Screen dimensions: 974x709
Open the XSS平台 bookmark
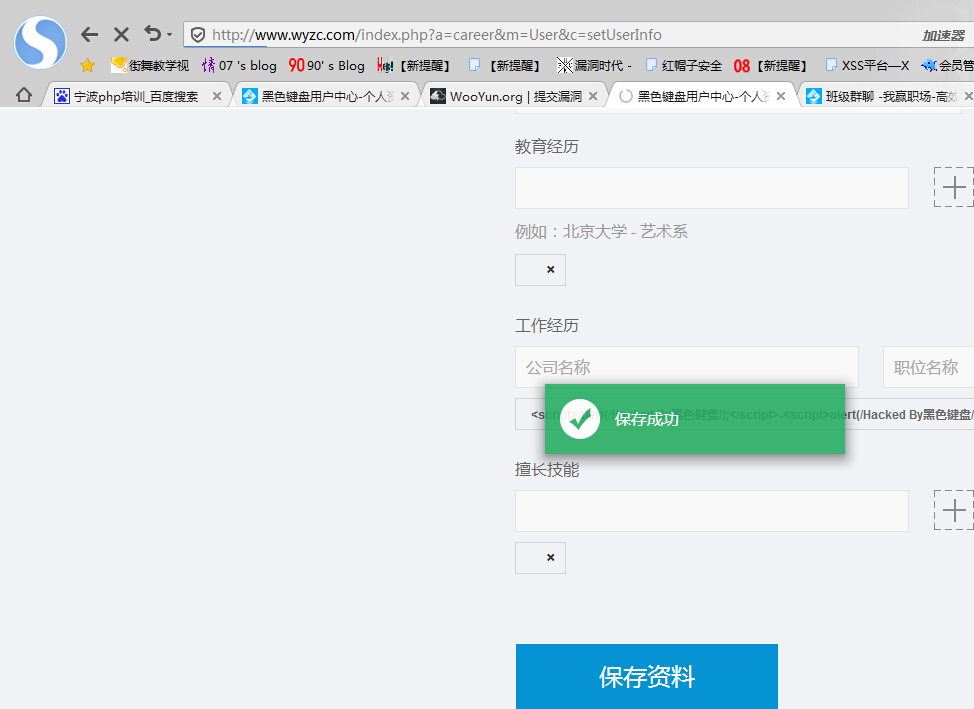click(867, 65)
